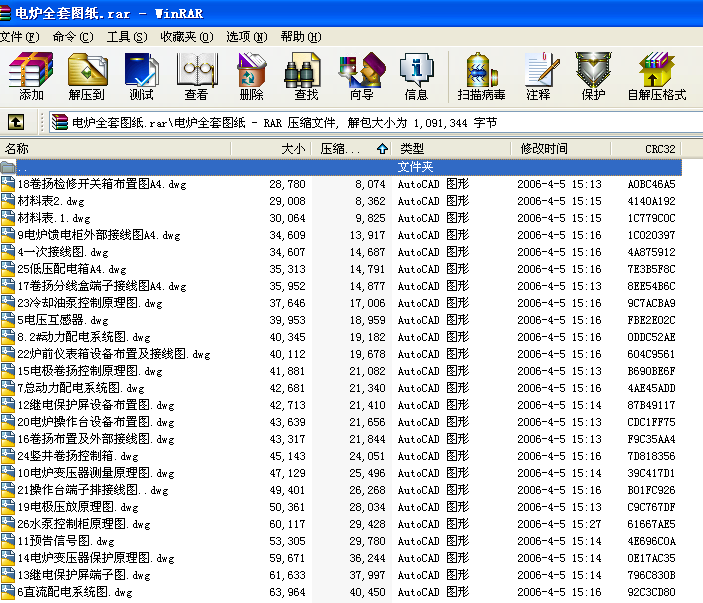Select file 7总动力配电系统图.dwg
This screenshot has height=603, width=703.
pos(81,388)
